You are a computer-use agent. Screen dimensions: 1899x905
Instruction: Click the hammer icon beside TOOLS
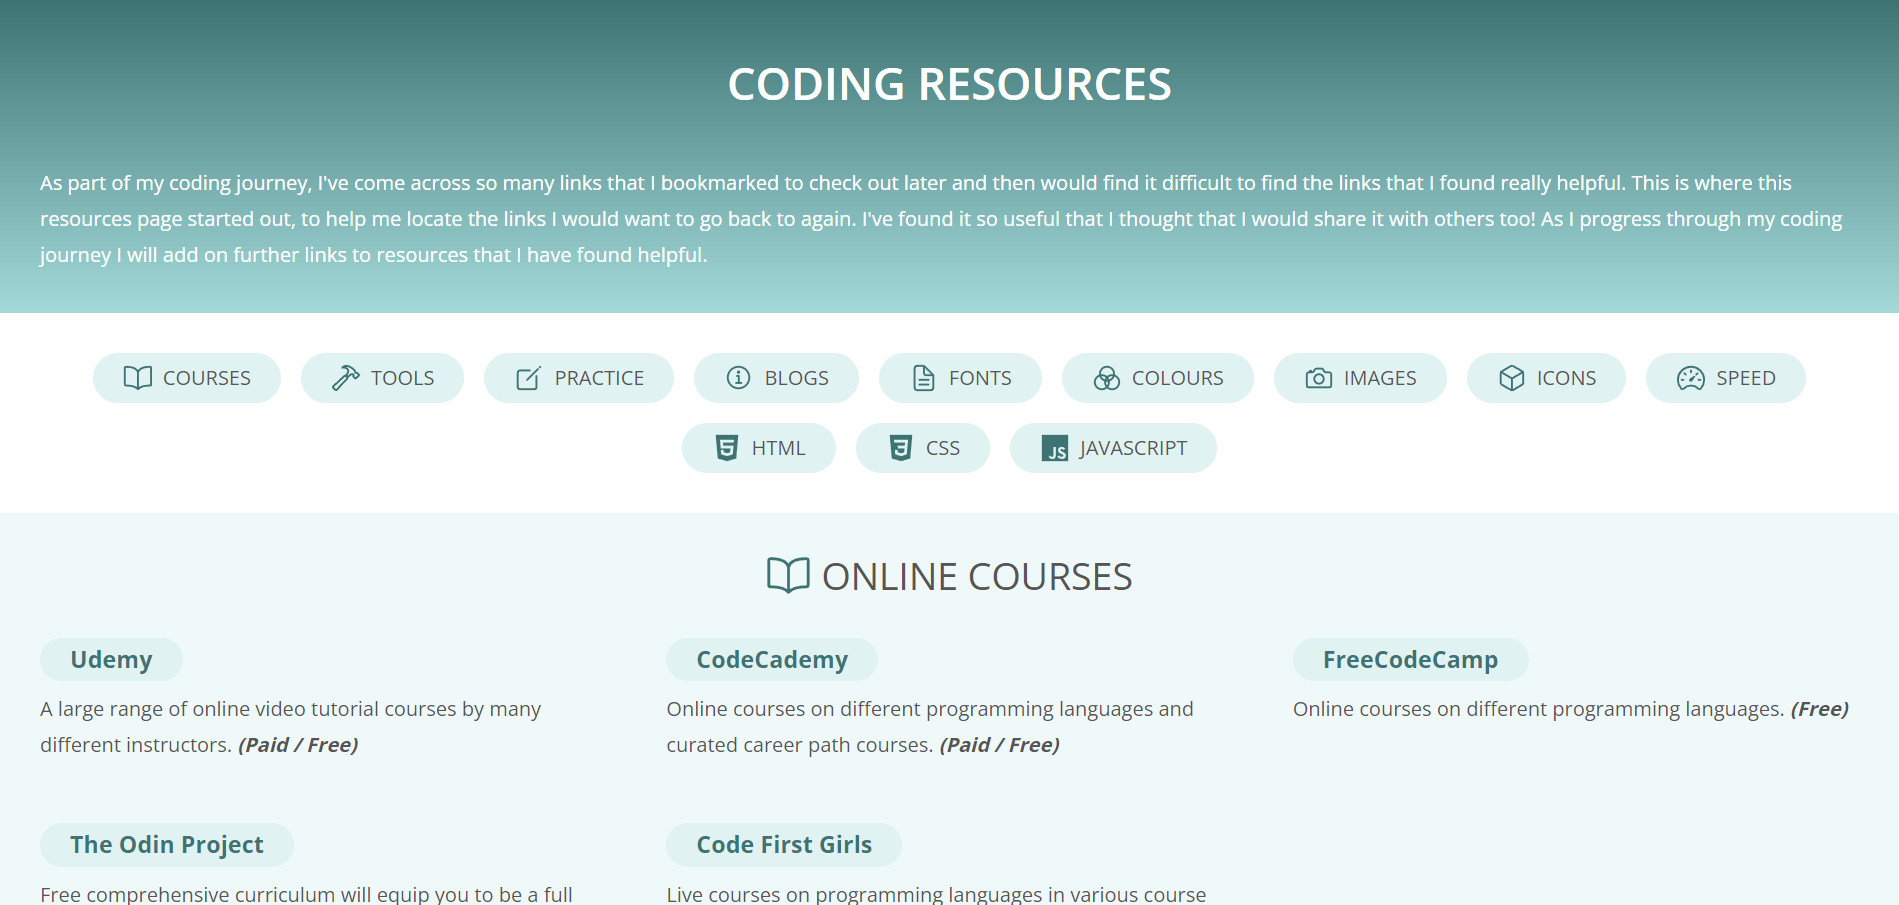point(345,378)
